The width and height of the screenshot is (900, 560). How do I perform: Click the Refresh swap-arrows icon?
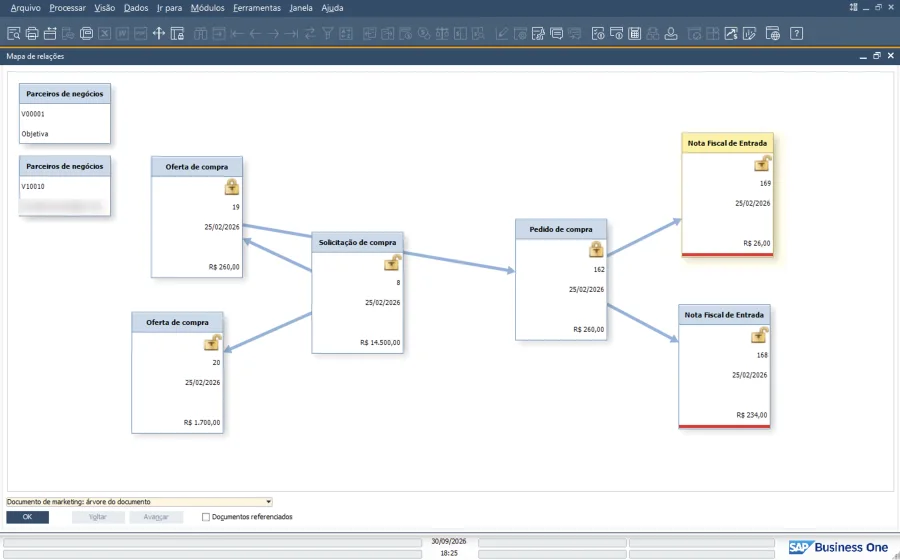point(310,34)
